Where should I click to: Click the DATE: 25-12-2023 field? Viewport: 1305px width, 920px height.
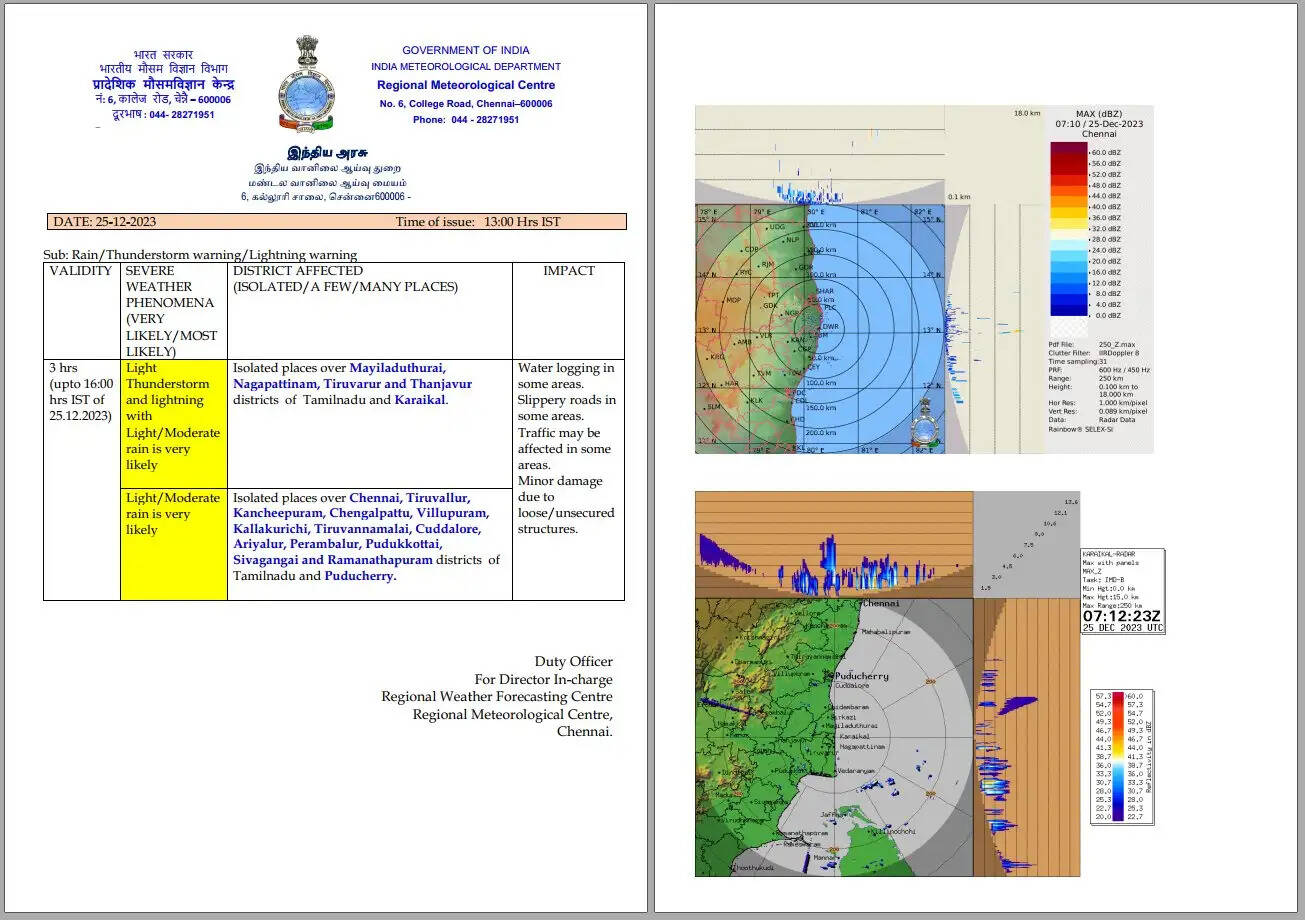point(104,222)
